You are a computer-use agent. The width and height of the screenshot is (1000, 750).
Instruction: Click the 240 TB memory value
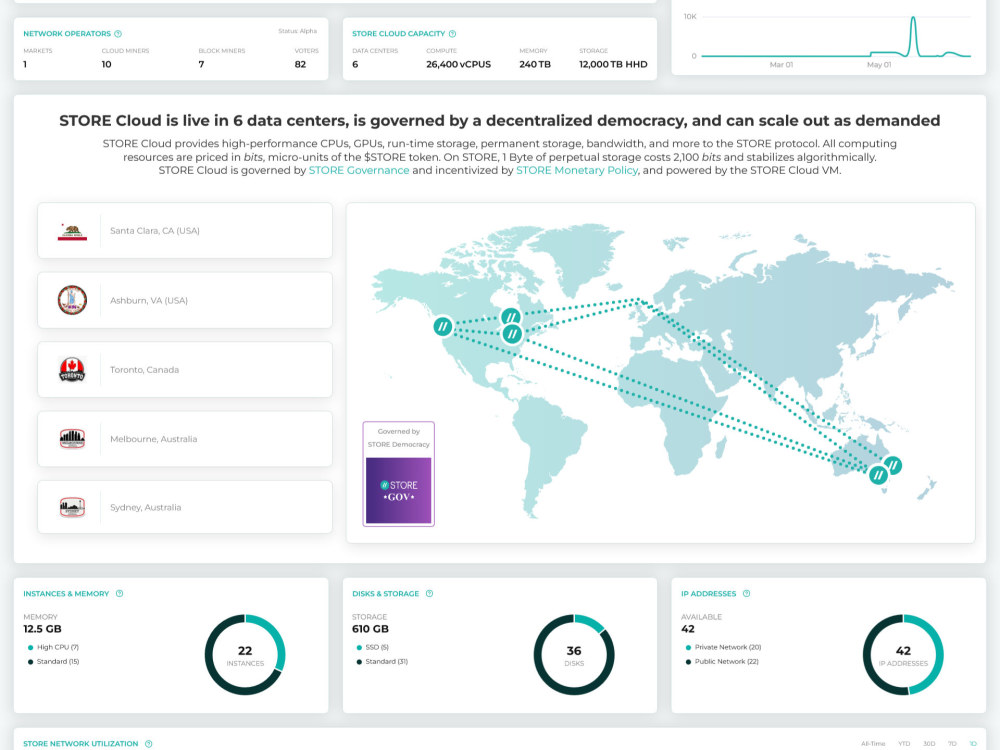point(534,64)
